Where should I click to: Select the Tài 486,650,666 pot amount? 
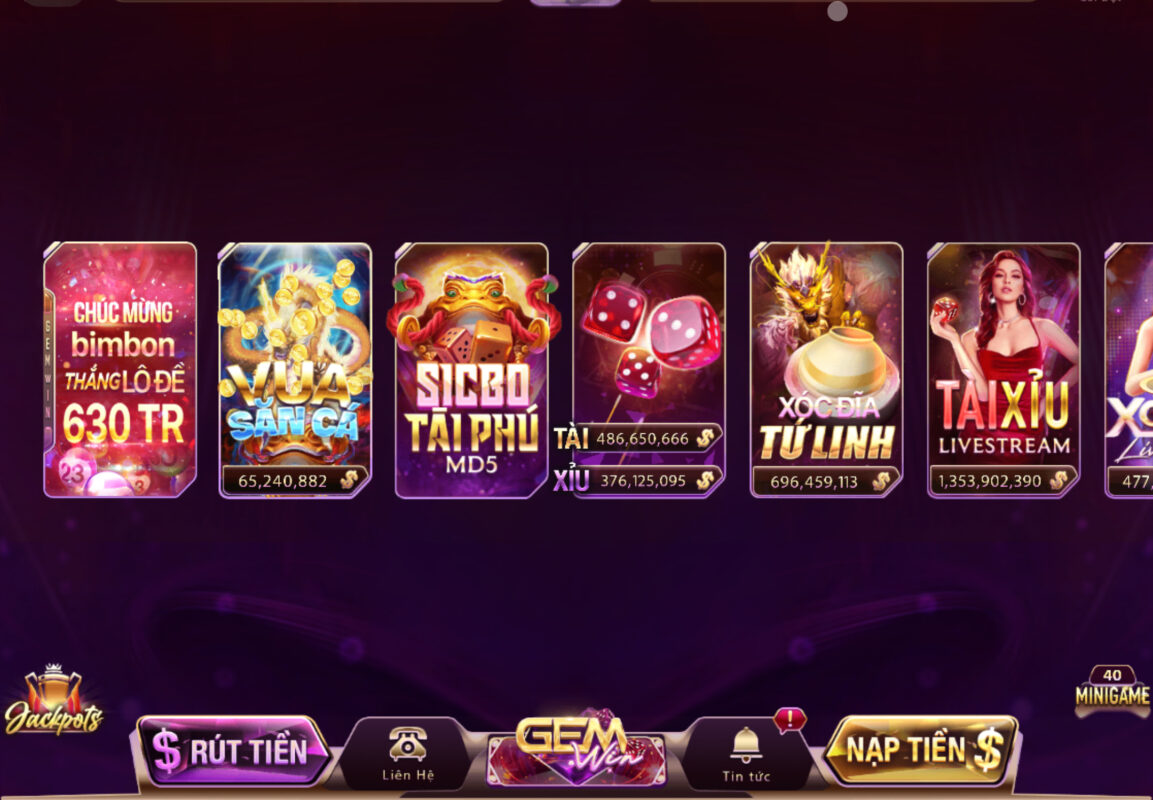(x=638, y=438)
